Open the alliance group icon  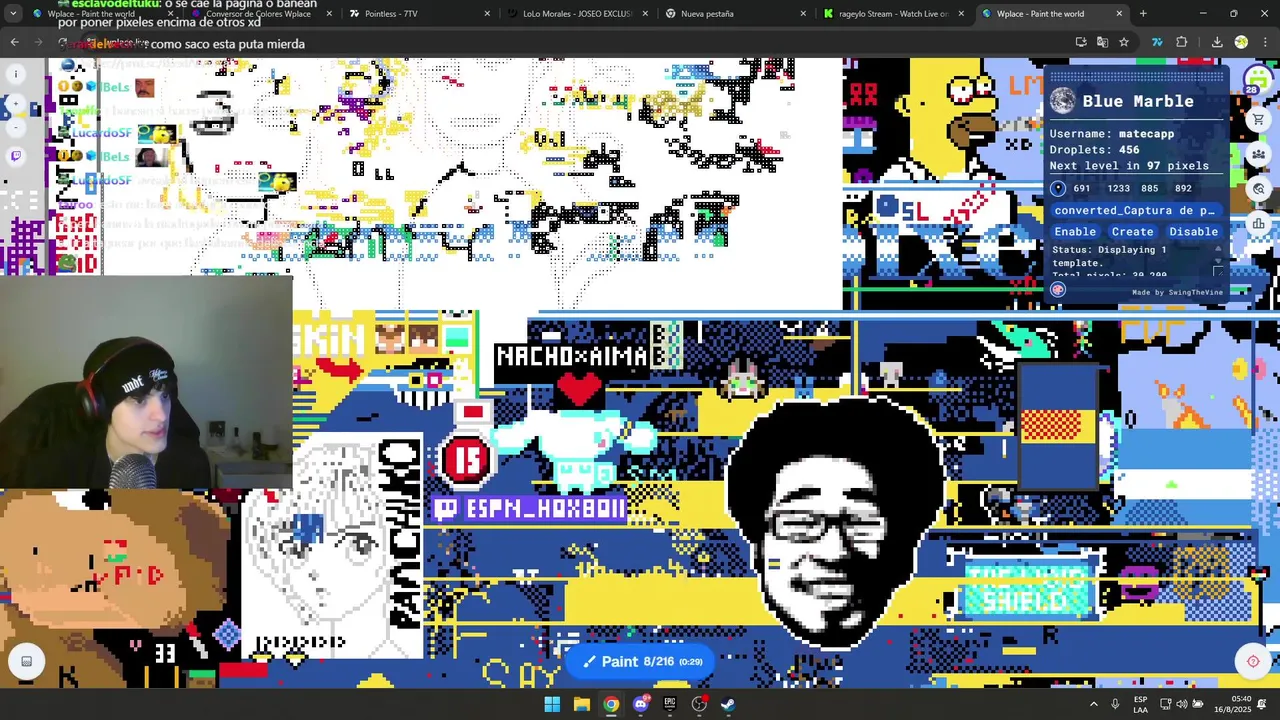(x=1259, y=154)
